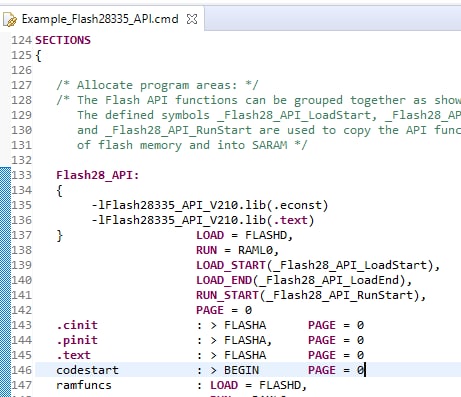
Task: Close the Example_Flash28335_API.cmd tab
Action: (x=192, y=19)
